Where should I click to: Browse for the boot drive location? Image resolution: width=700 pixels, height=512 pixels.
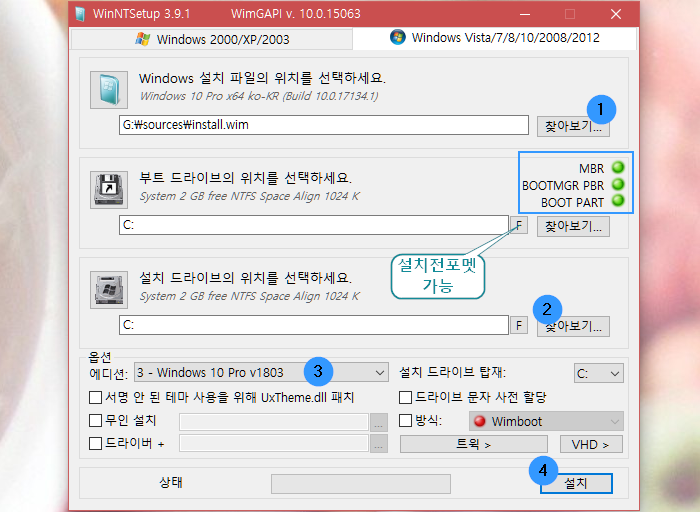coord(573,226)
